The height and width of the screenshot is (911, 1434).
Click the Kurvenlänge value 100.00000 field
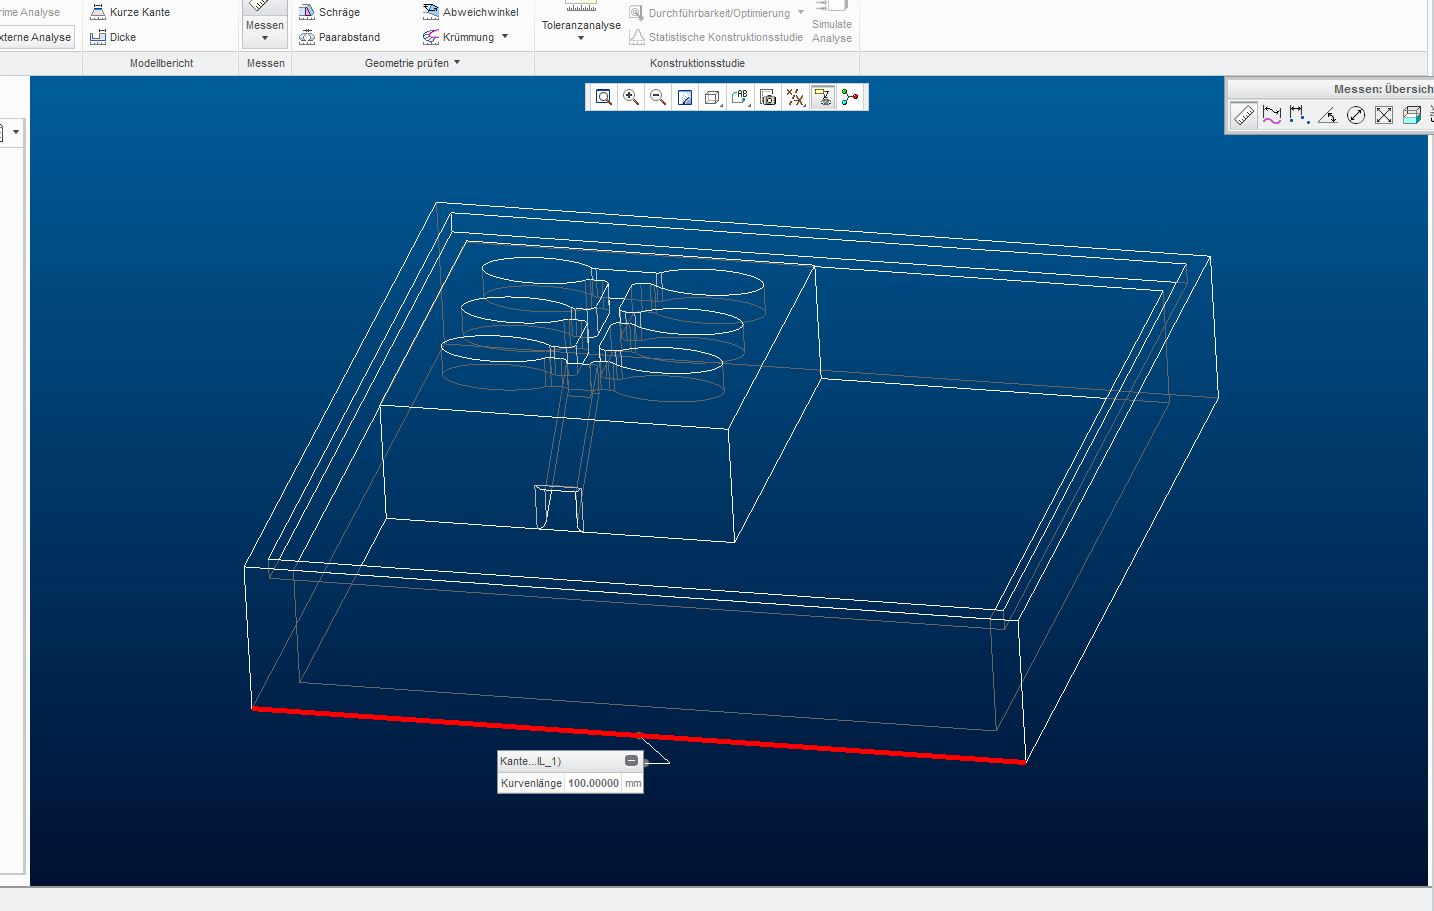pos(593,783)
